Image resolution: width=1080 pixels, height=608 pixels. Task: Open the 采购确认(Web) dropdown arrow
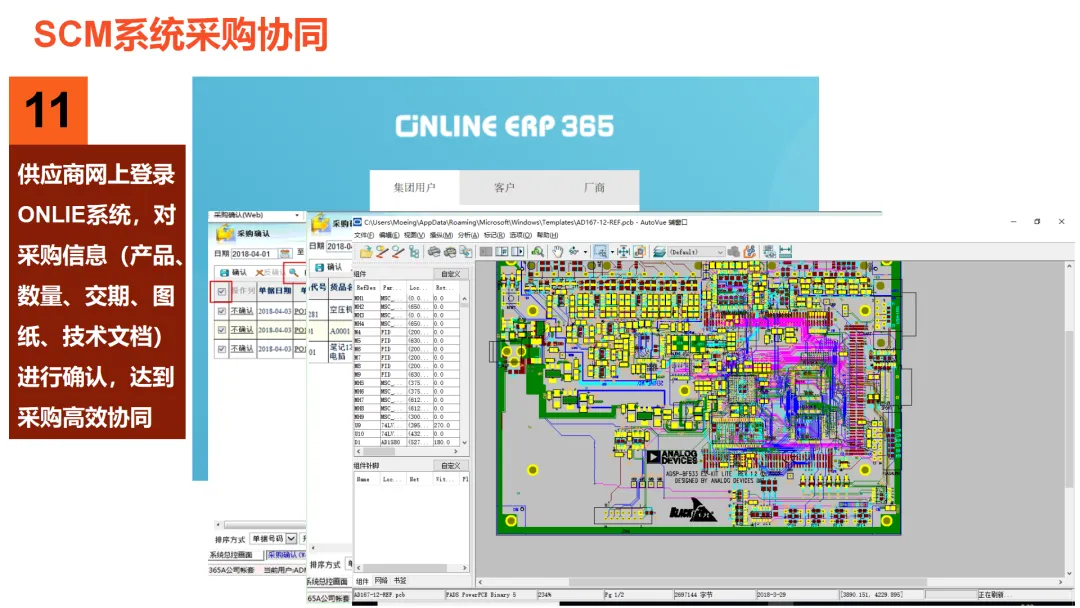pos(298,216)
